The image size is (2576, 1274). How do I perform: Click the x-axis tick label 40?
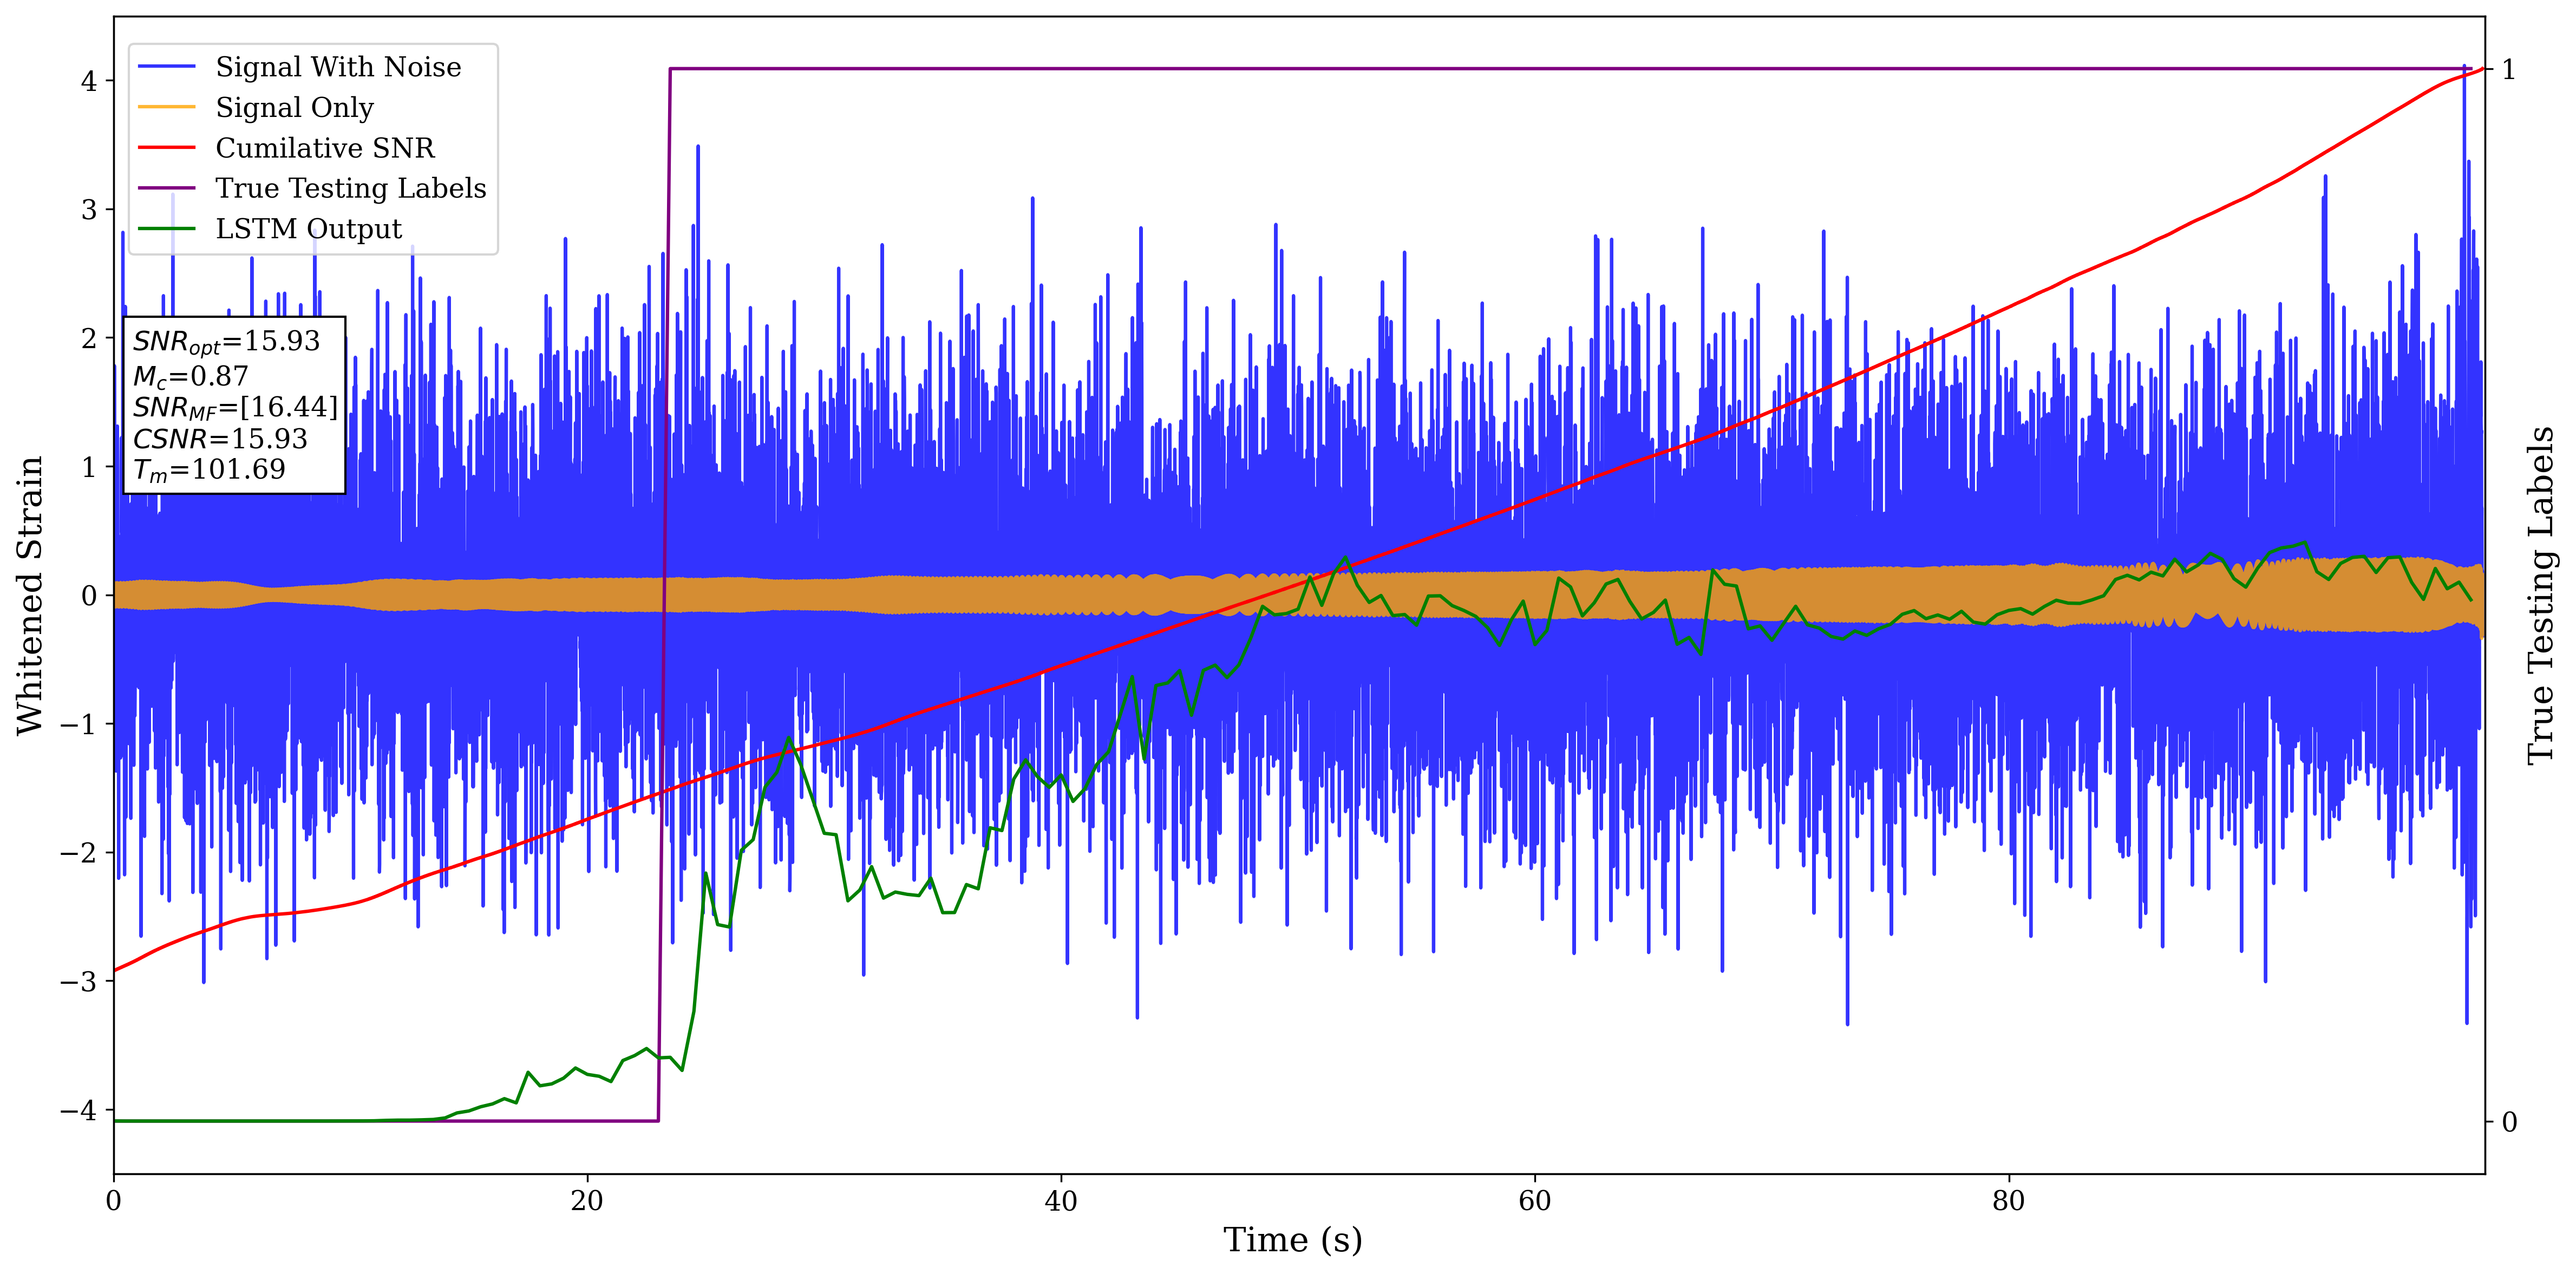pos(1060,1201)
